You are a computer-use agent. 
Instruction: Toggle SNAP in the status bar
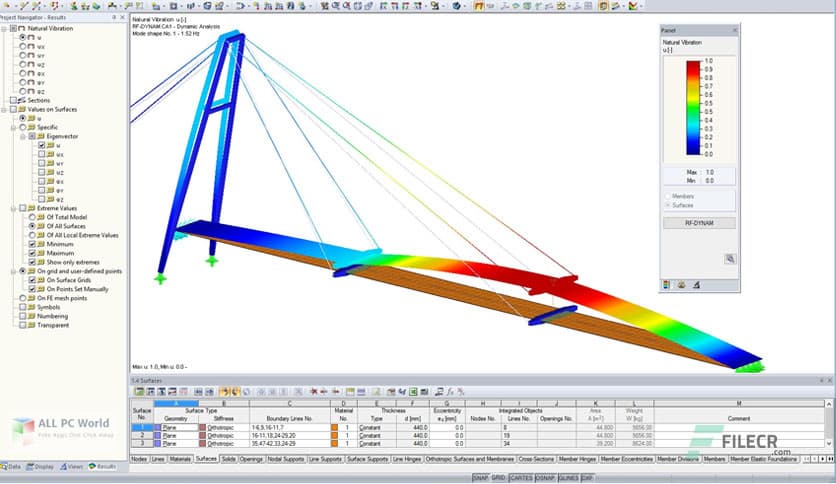480,478
